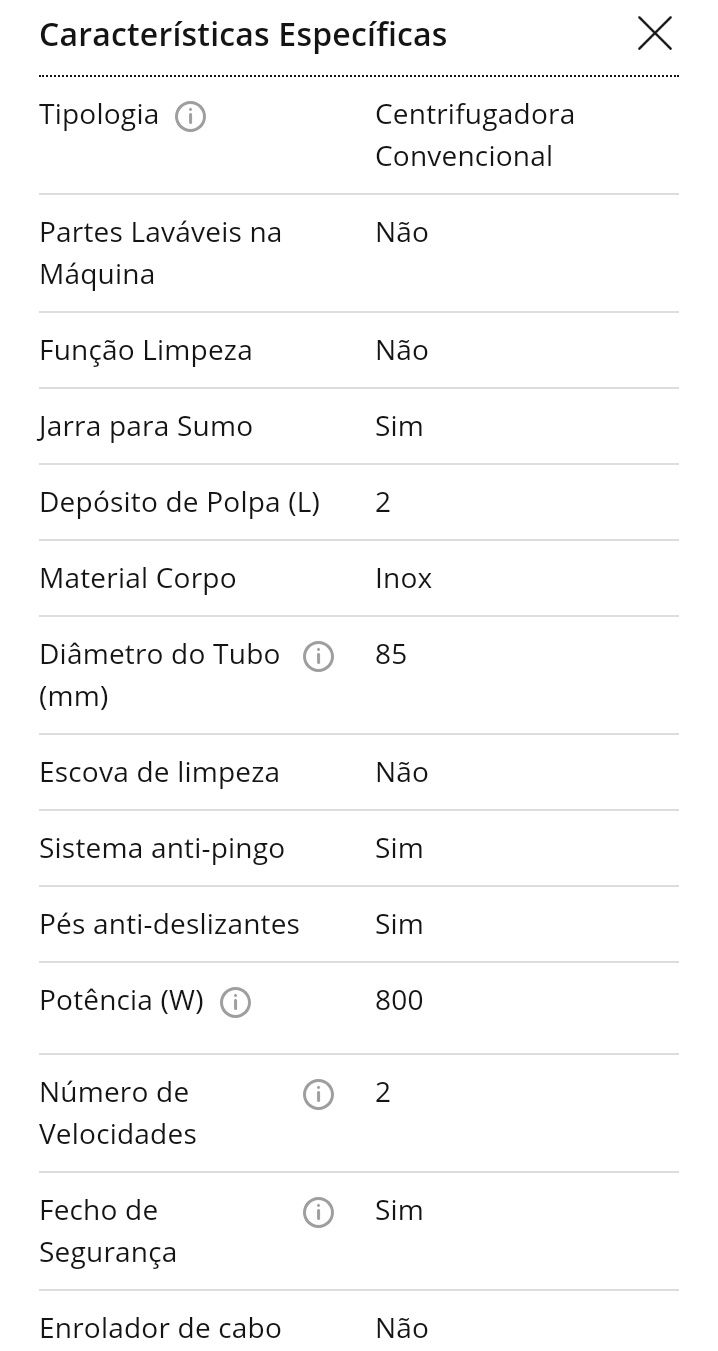The height and width of the screenshot is (1351, 718).
Task: Select the Tipologia label
Action: tap(99, 114)
